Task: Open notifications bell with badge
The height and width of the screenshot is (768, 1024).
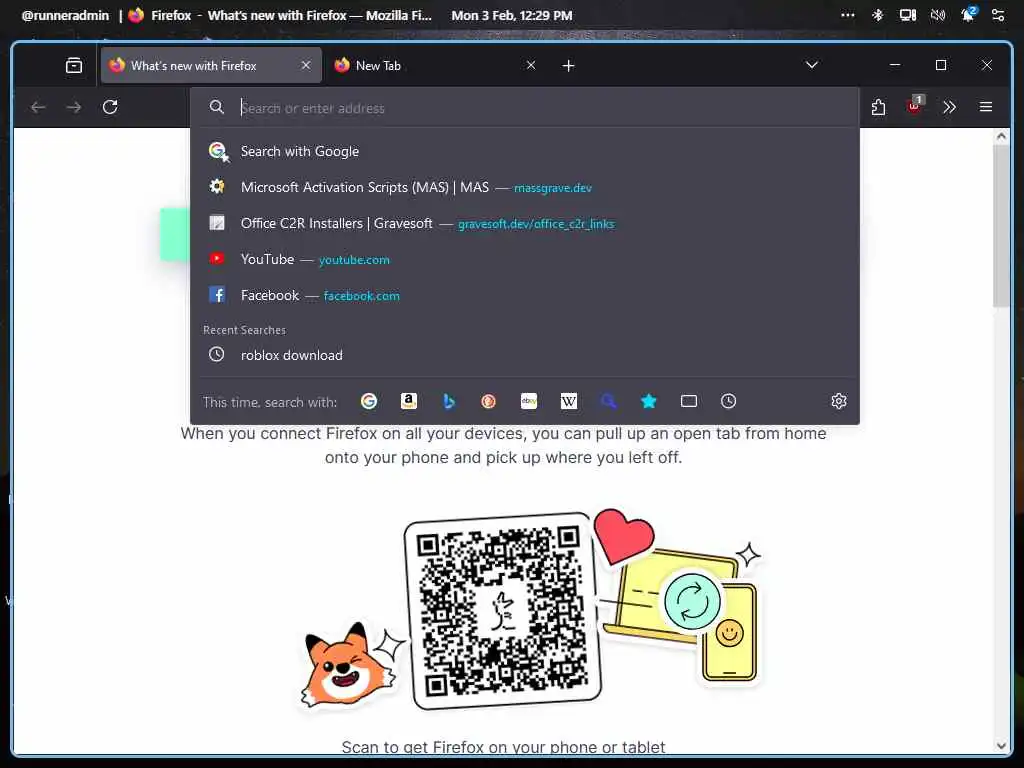Action: [x=968, y=14]
